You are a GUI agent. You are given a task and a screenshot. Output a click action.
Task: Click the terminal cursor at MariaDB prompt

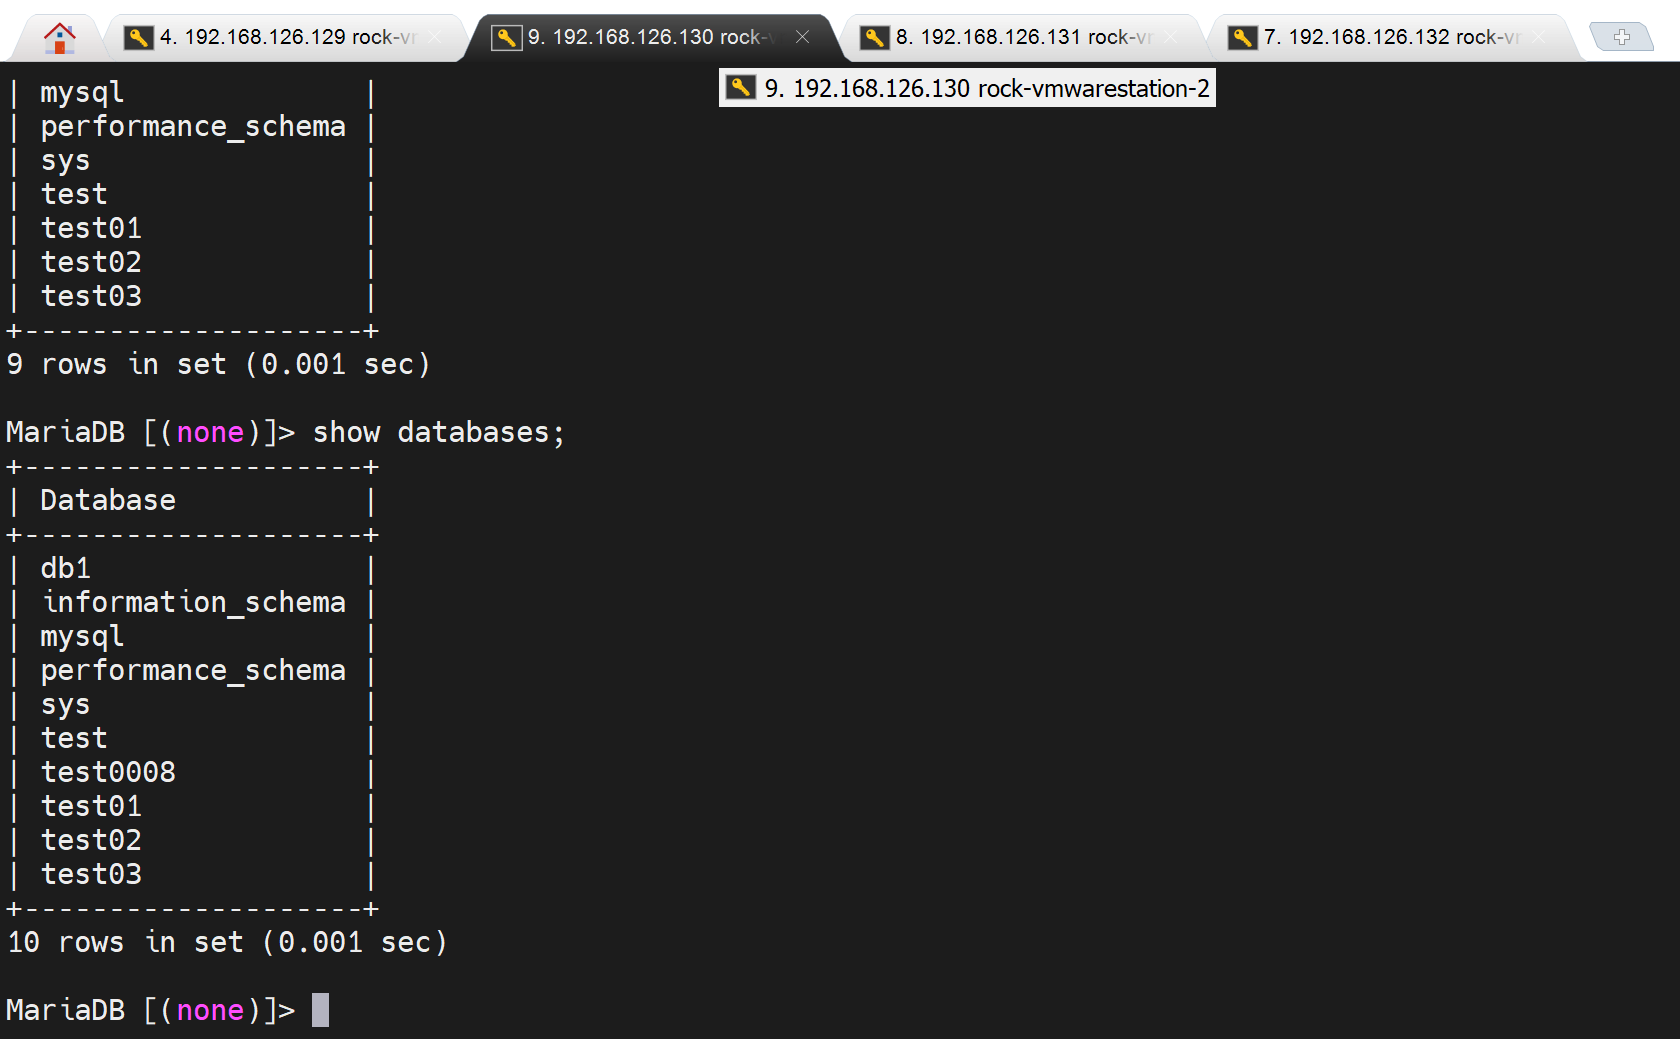tap(320, 1010)
